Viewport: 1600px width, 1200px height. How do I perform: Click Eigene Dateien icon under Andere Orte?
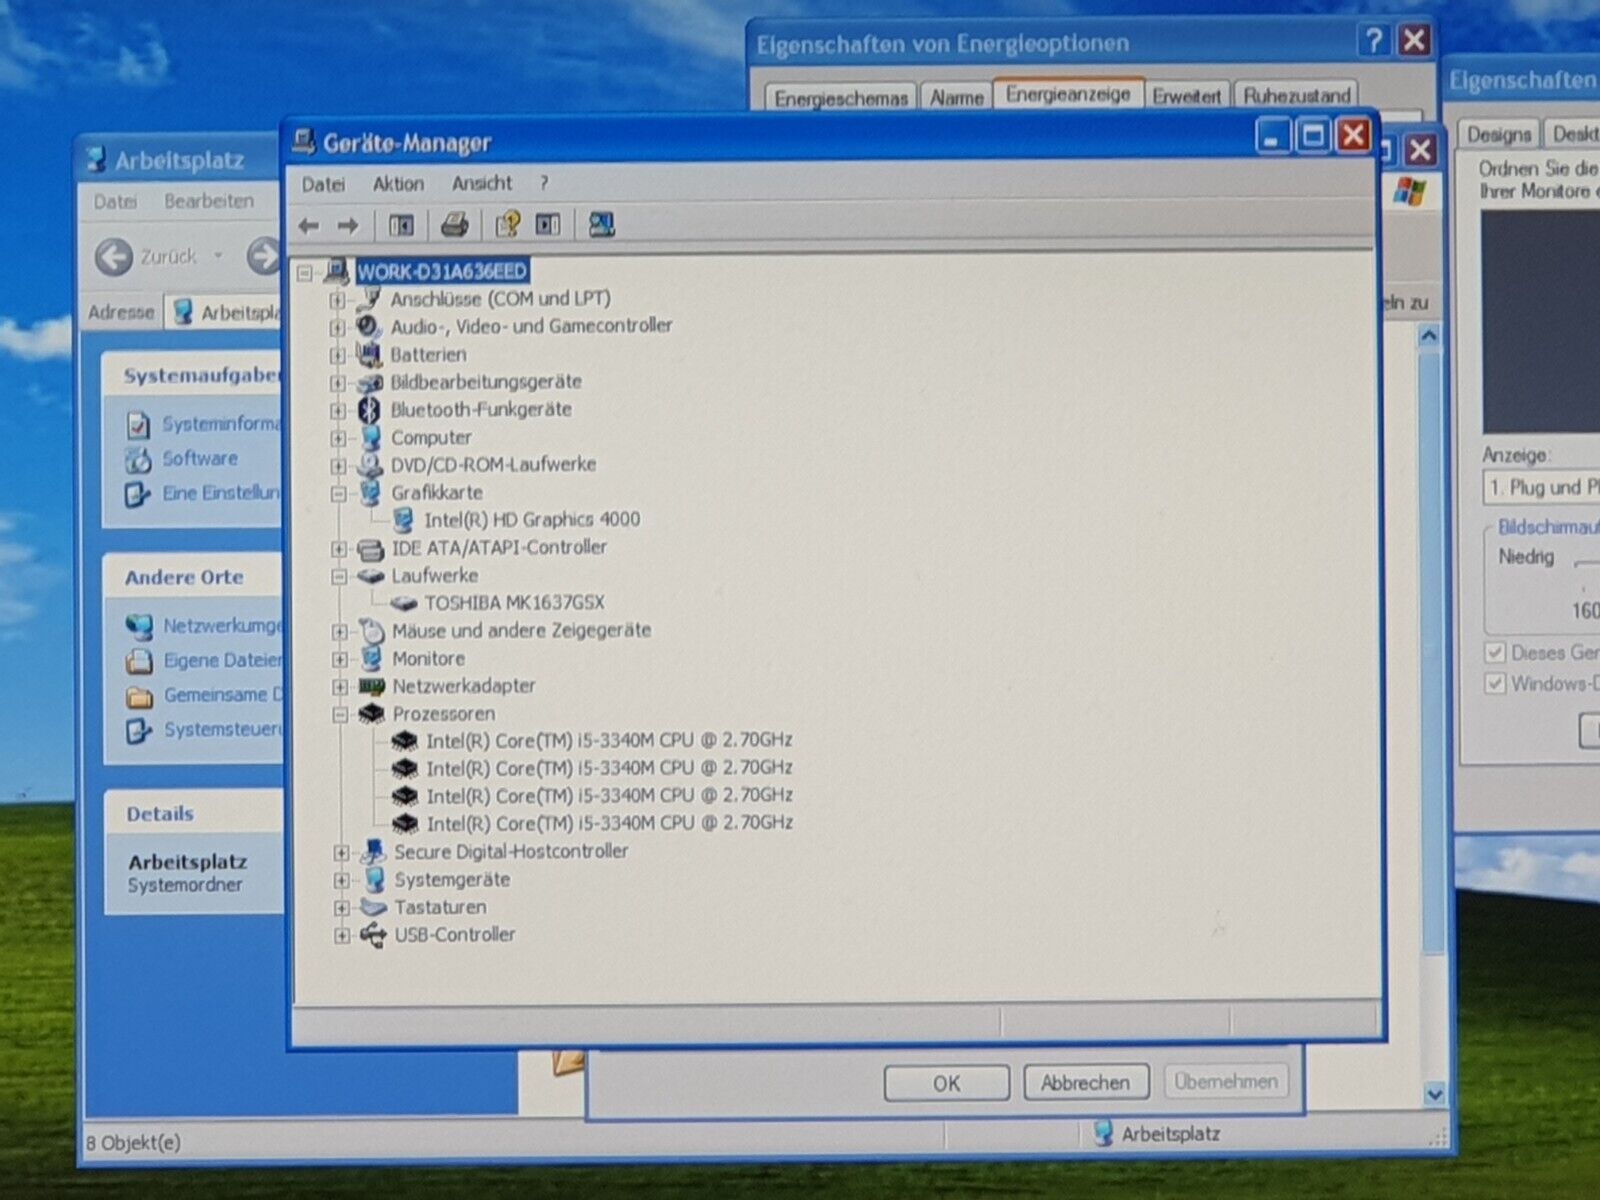click(139, 661)
